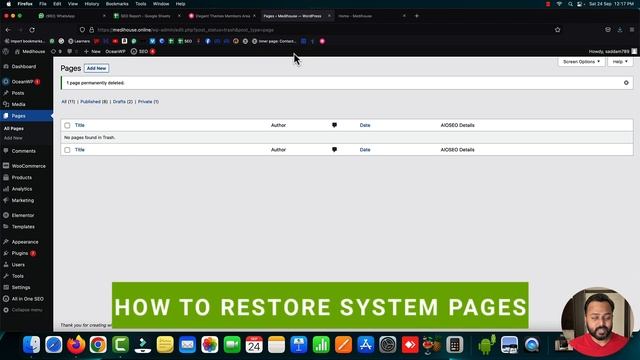Image resolution: width=640 pixels, height=360 pixels.
Task: Click the Add New page button
Action: 96,68
